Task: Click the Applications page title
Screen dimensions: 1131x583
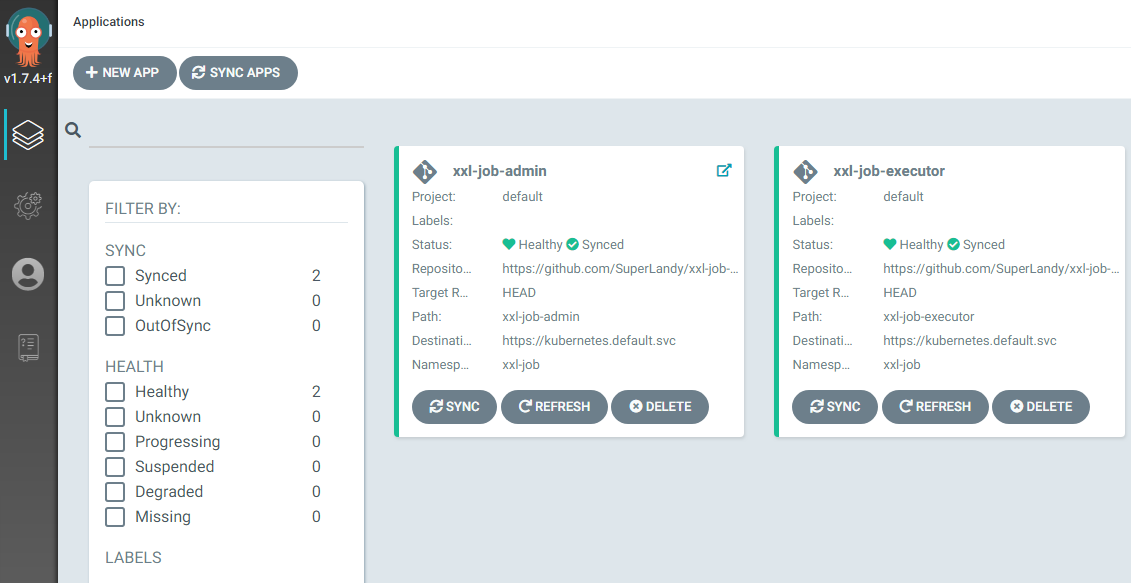Action: tap(109, 22)
